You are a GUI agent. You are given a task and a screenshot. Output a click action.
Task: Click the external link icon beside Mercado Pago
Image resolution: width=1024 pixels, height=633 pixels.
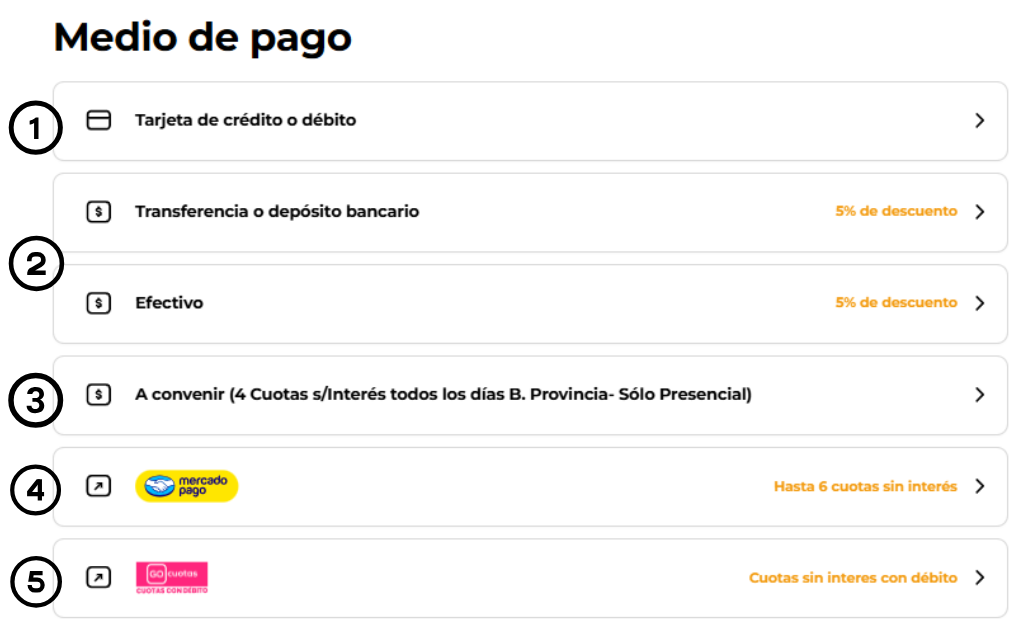point(99,486)
